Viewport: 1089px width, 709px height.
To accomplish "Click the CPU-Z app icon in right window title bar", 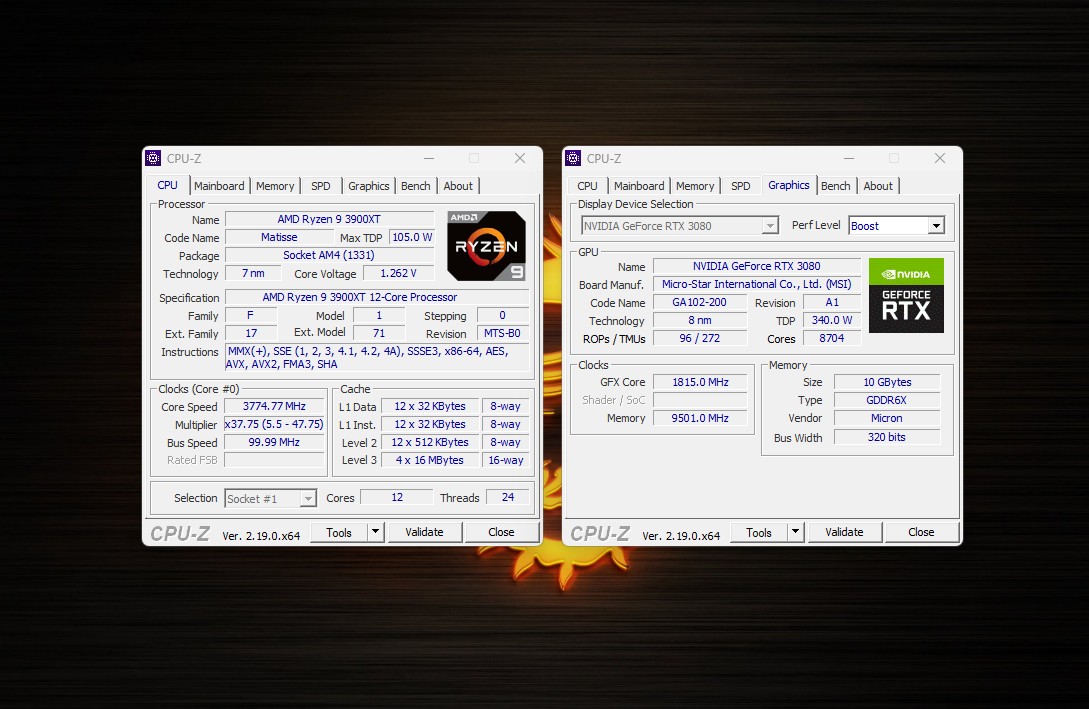I will pyautogui.click(x=573, y=158).
